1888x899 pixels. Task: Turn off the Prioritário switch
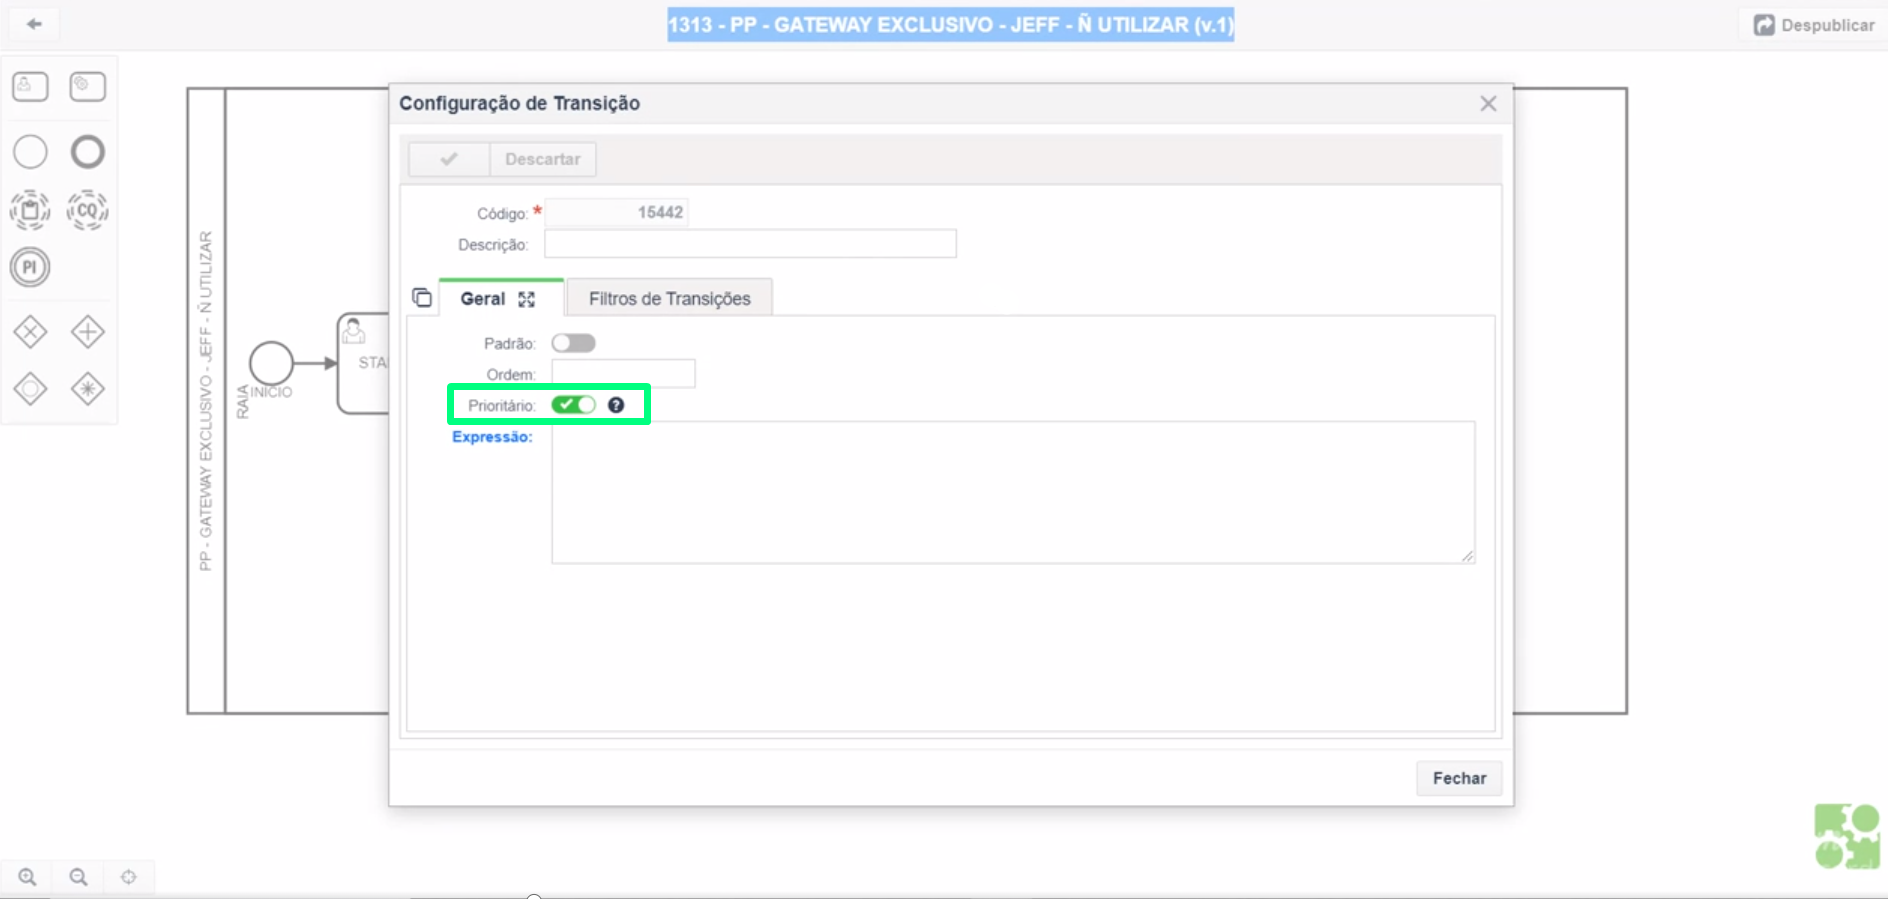point(573,405)
